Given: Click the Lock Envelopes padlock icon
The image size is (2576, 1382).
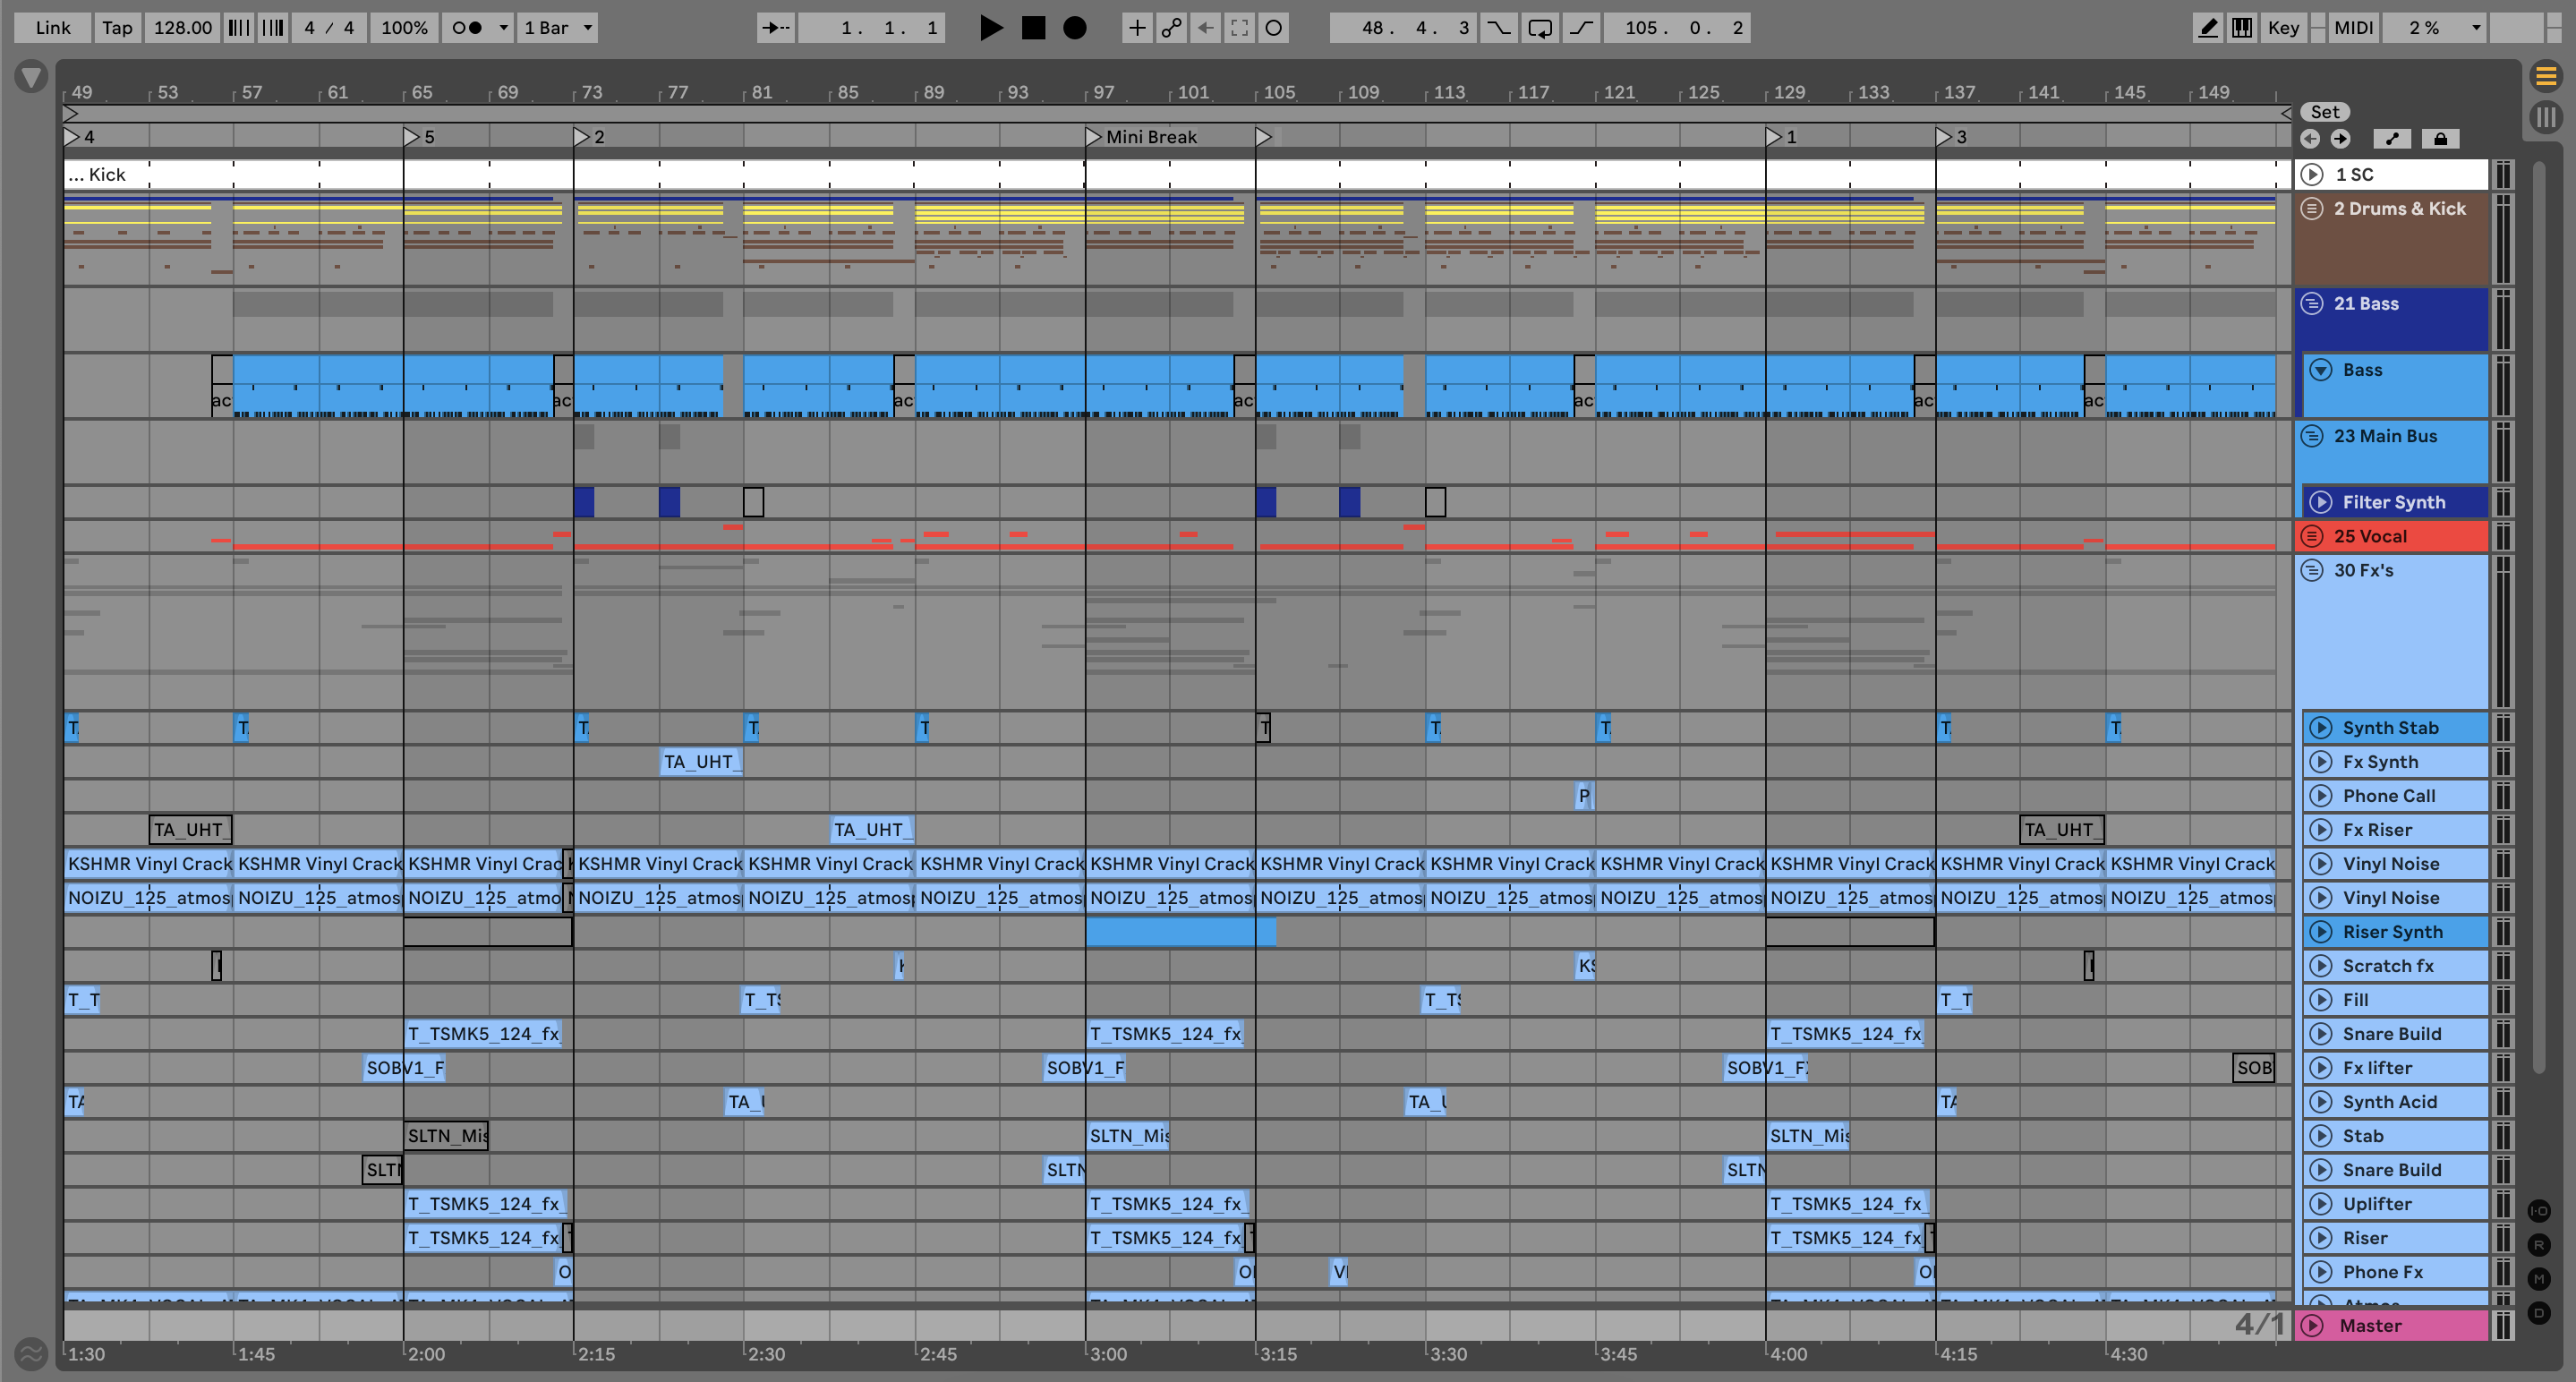Looking at the screenshot, I should point(2440,139).
